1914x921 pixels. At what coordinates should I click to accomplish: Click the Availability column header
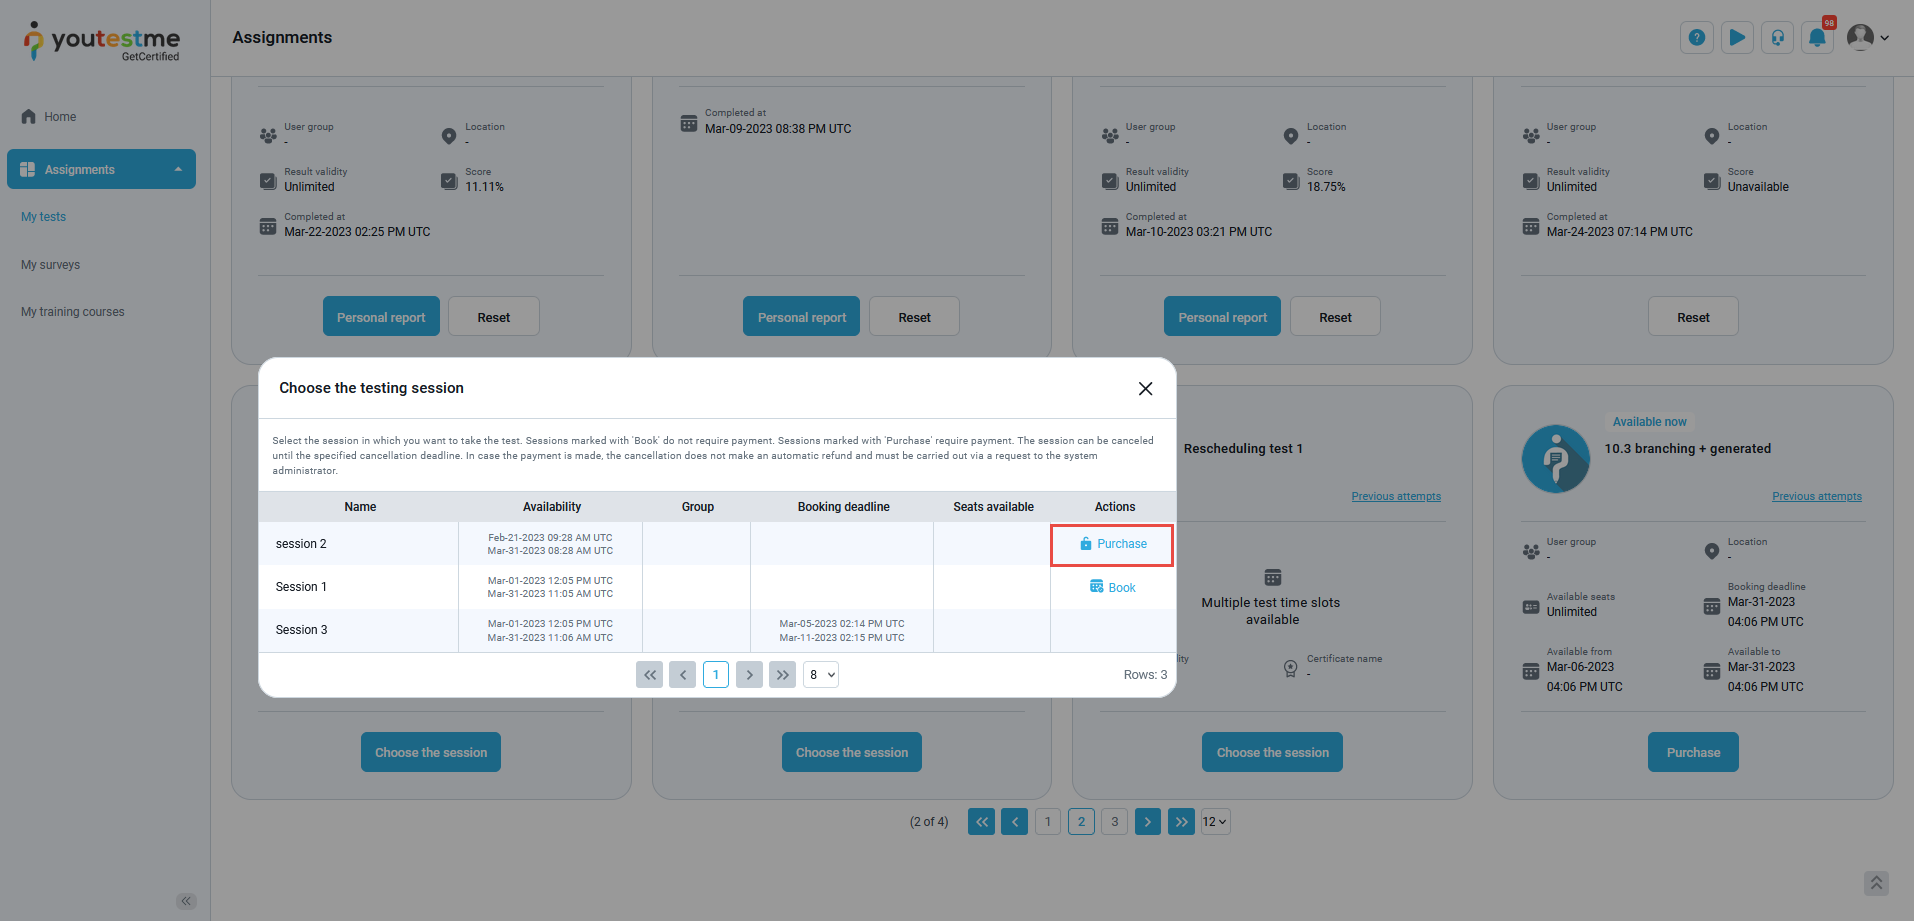click(552, 507)
